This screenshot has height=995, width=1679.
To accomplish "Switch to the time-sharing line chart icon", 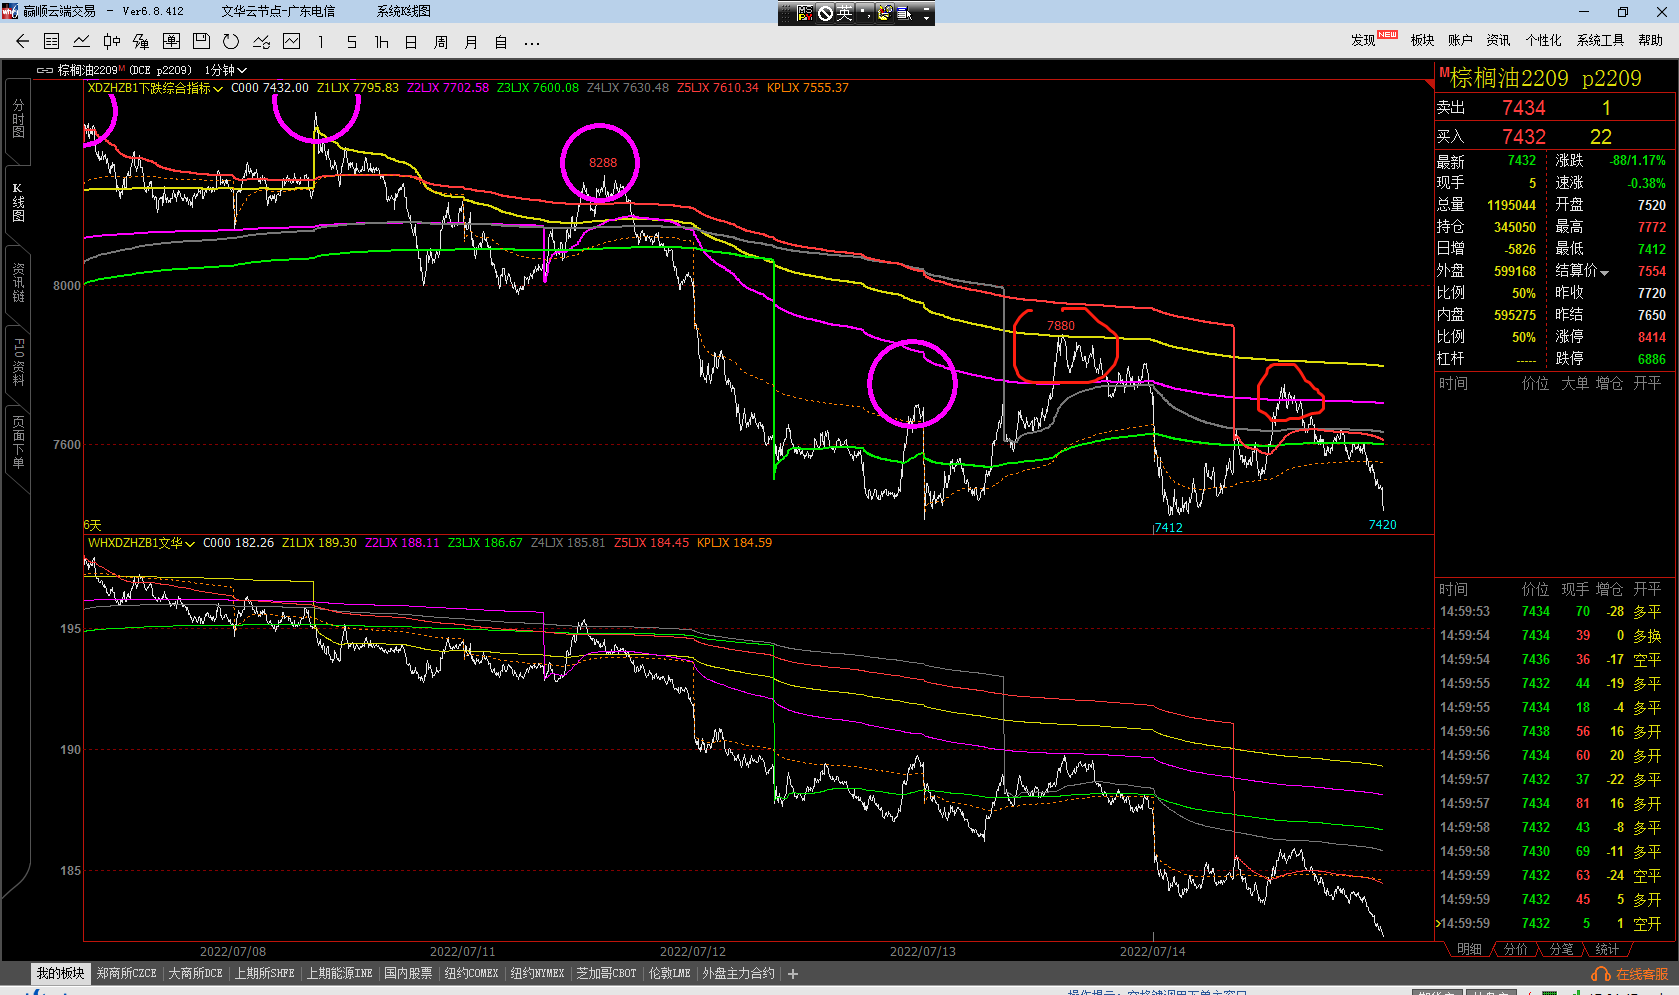I will (x=82, y=42).
